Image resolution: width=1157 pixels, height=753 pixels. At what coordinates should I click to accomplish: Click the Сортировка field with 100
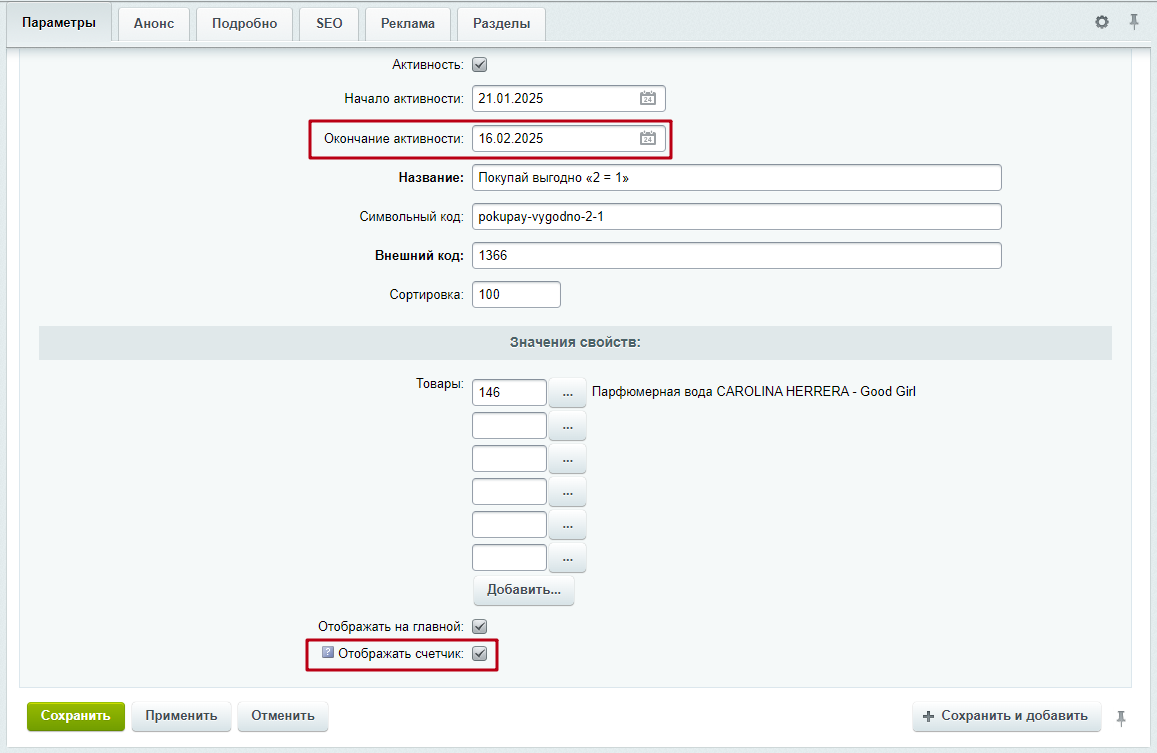click(x=516, y=295)
